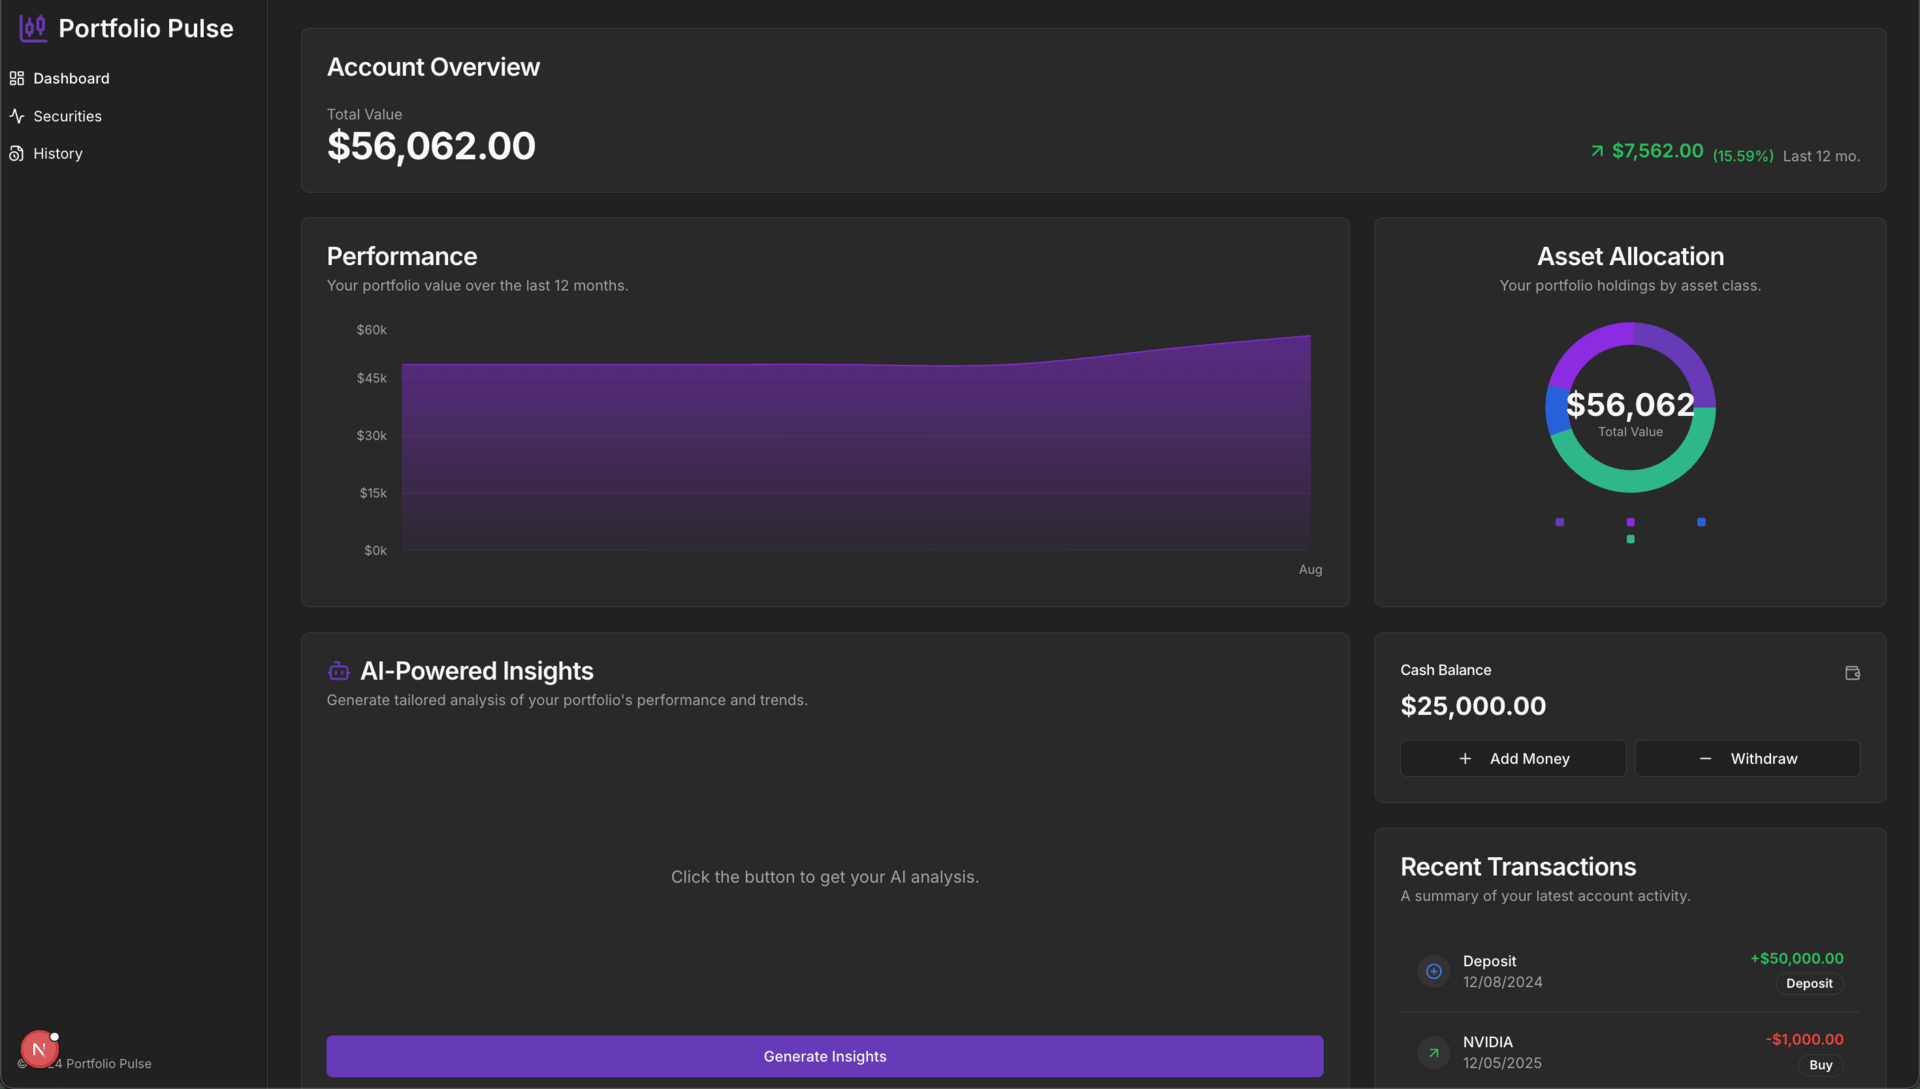Click the wallet icon in Cash Balance
Viewport: 1920px width, 1089px height.
[x=1852, y=673]
